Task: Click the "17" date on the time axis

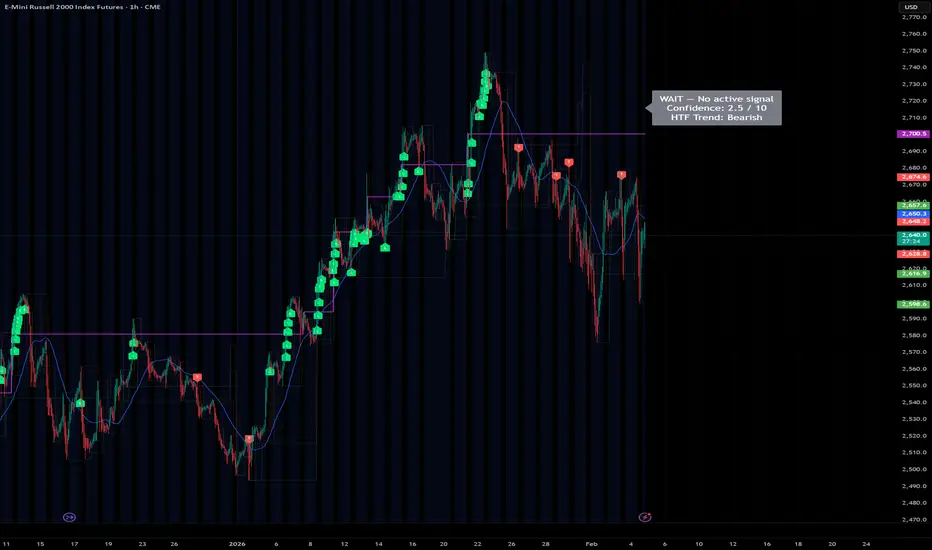Action: coord(74,543)
